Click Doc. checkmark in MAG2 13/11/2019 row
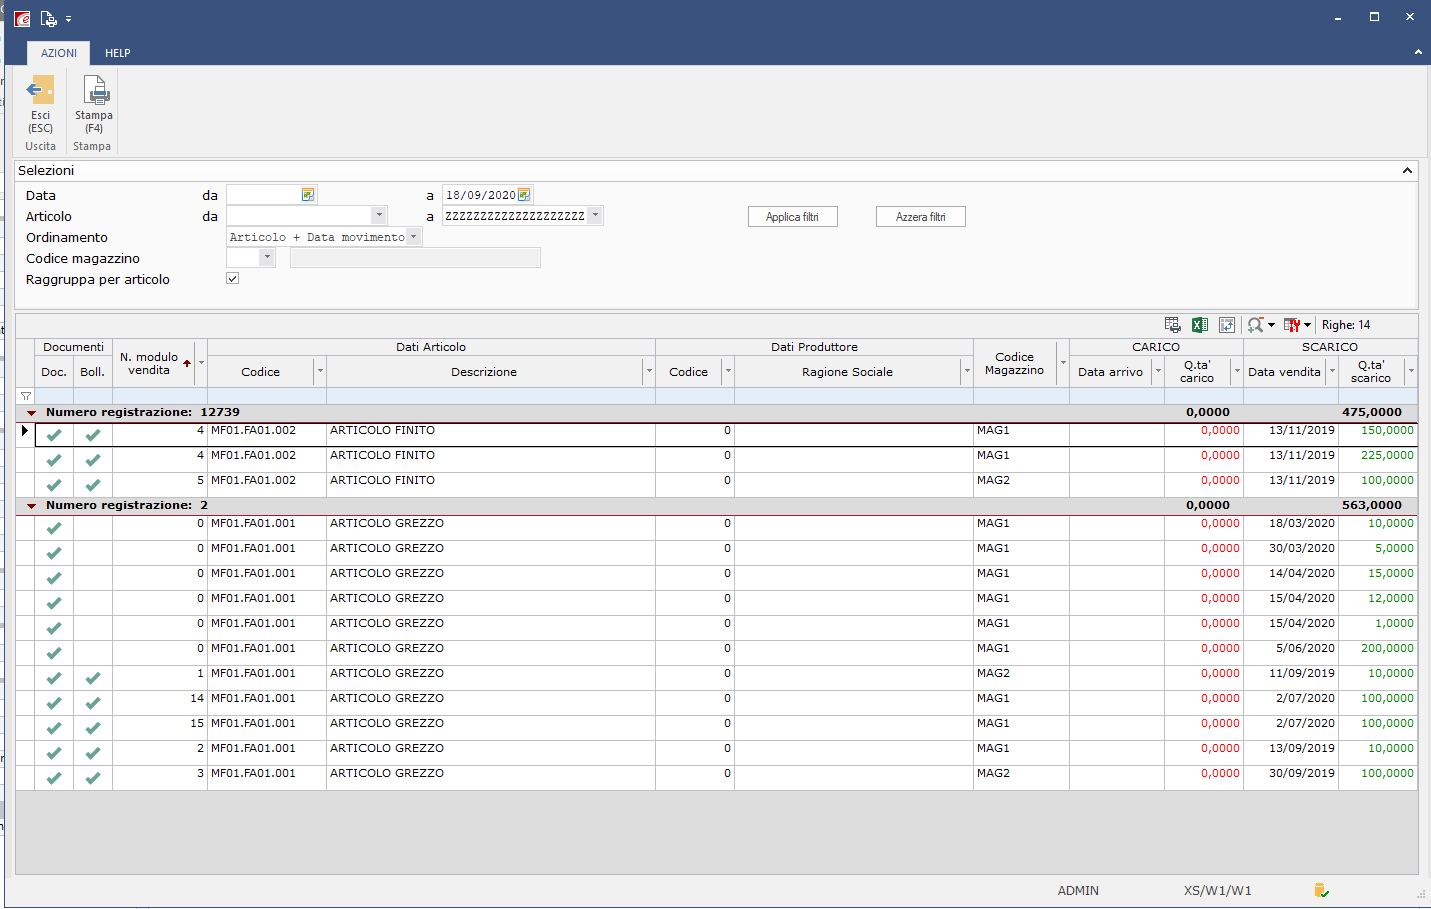This screenshot has width=1431, height=909. (54, 485)
